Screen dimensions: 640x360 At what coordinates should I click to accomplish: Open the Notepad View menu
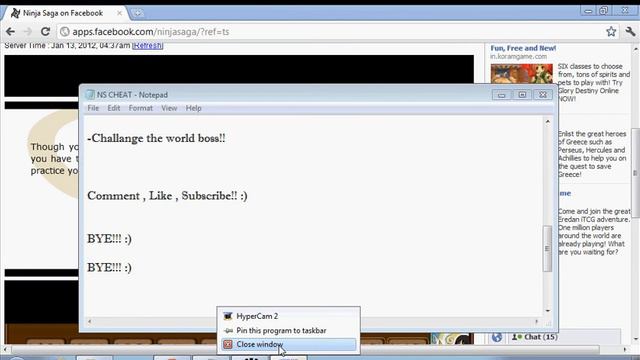169,108
